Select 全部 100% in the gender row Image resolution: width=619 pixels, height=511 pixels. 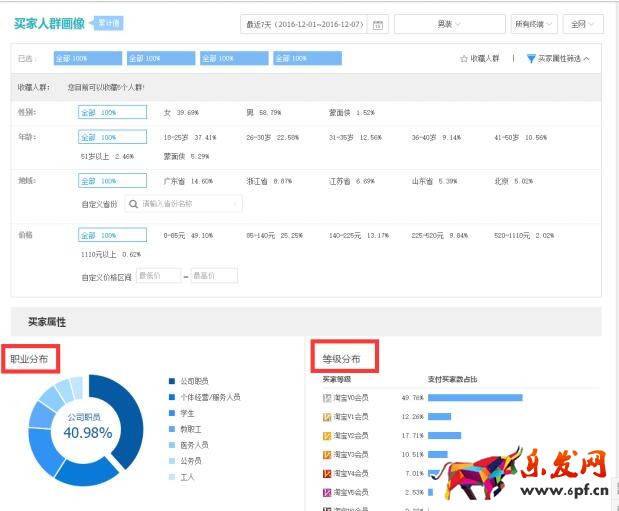pos(112,113)
